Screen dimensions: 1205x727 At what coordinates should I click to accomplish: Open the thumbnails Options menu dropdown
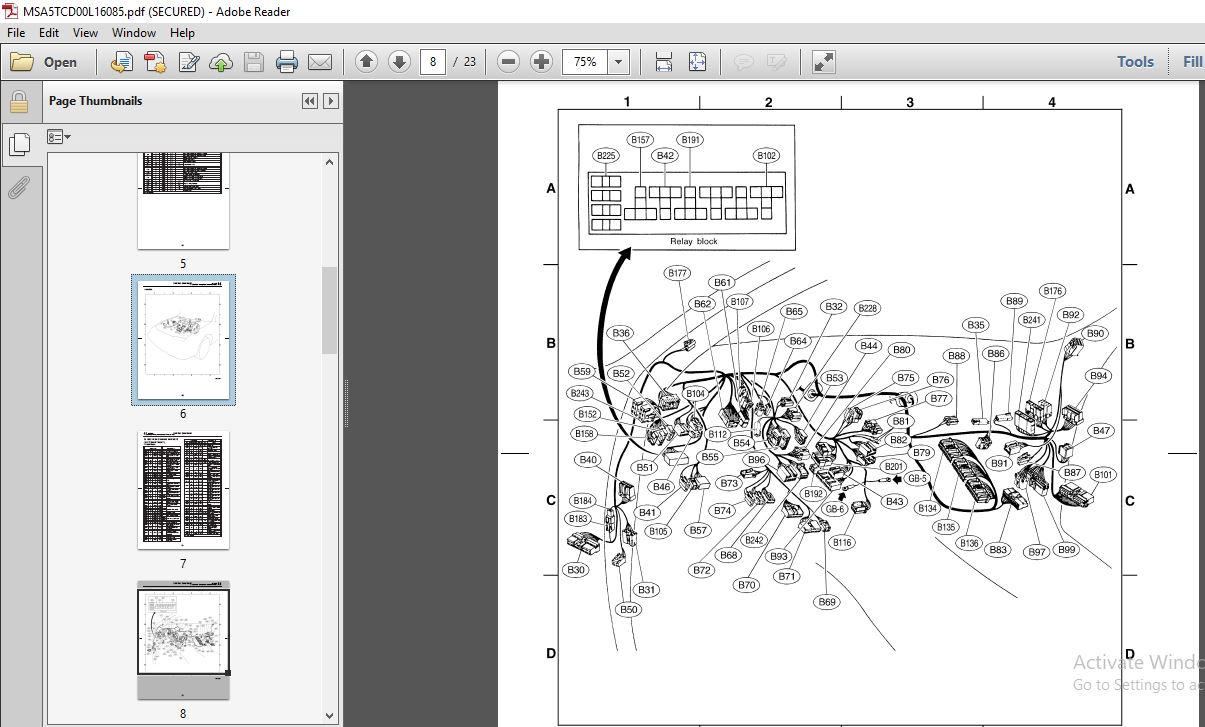[x=60, y=137]
